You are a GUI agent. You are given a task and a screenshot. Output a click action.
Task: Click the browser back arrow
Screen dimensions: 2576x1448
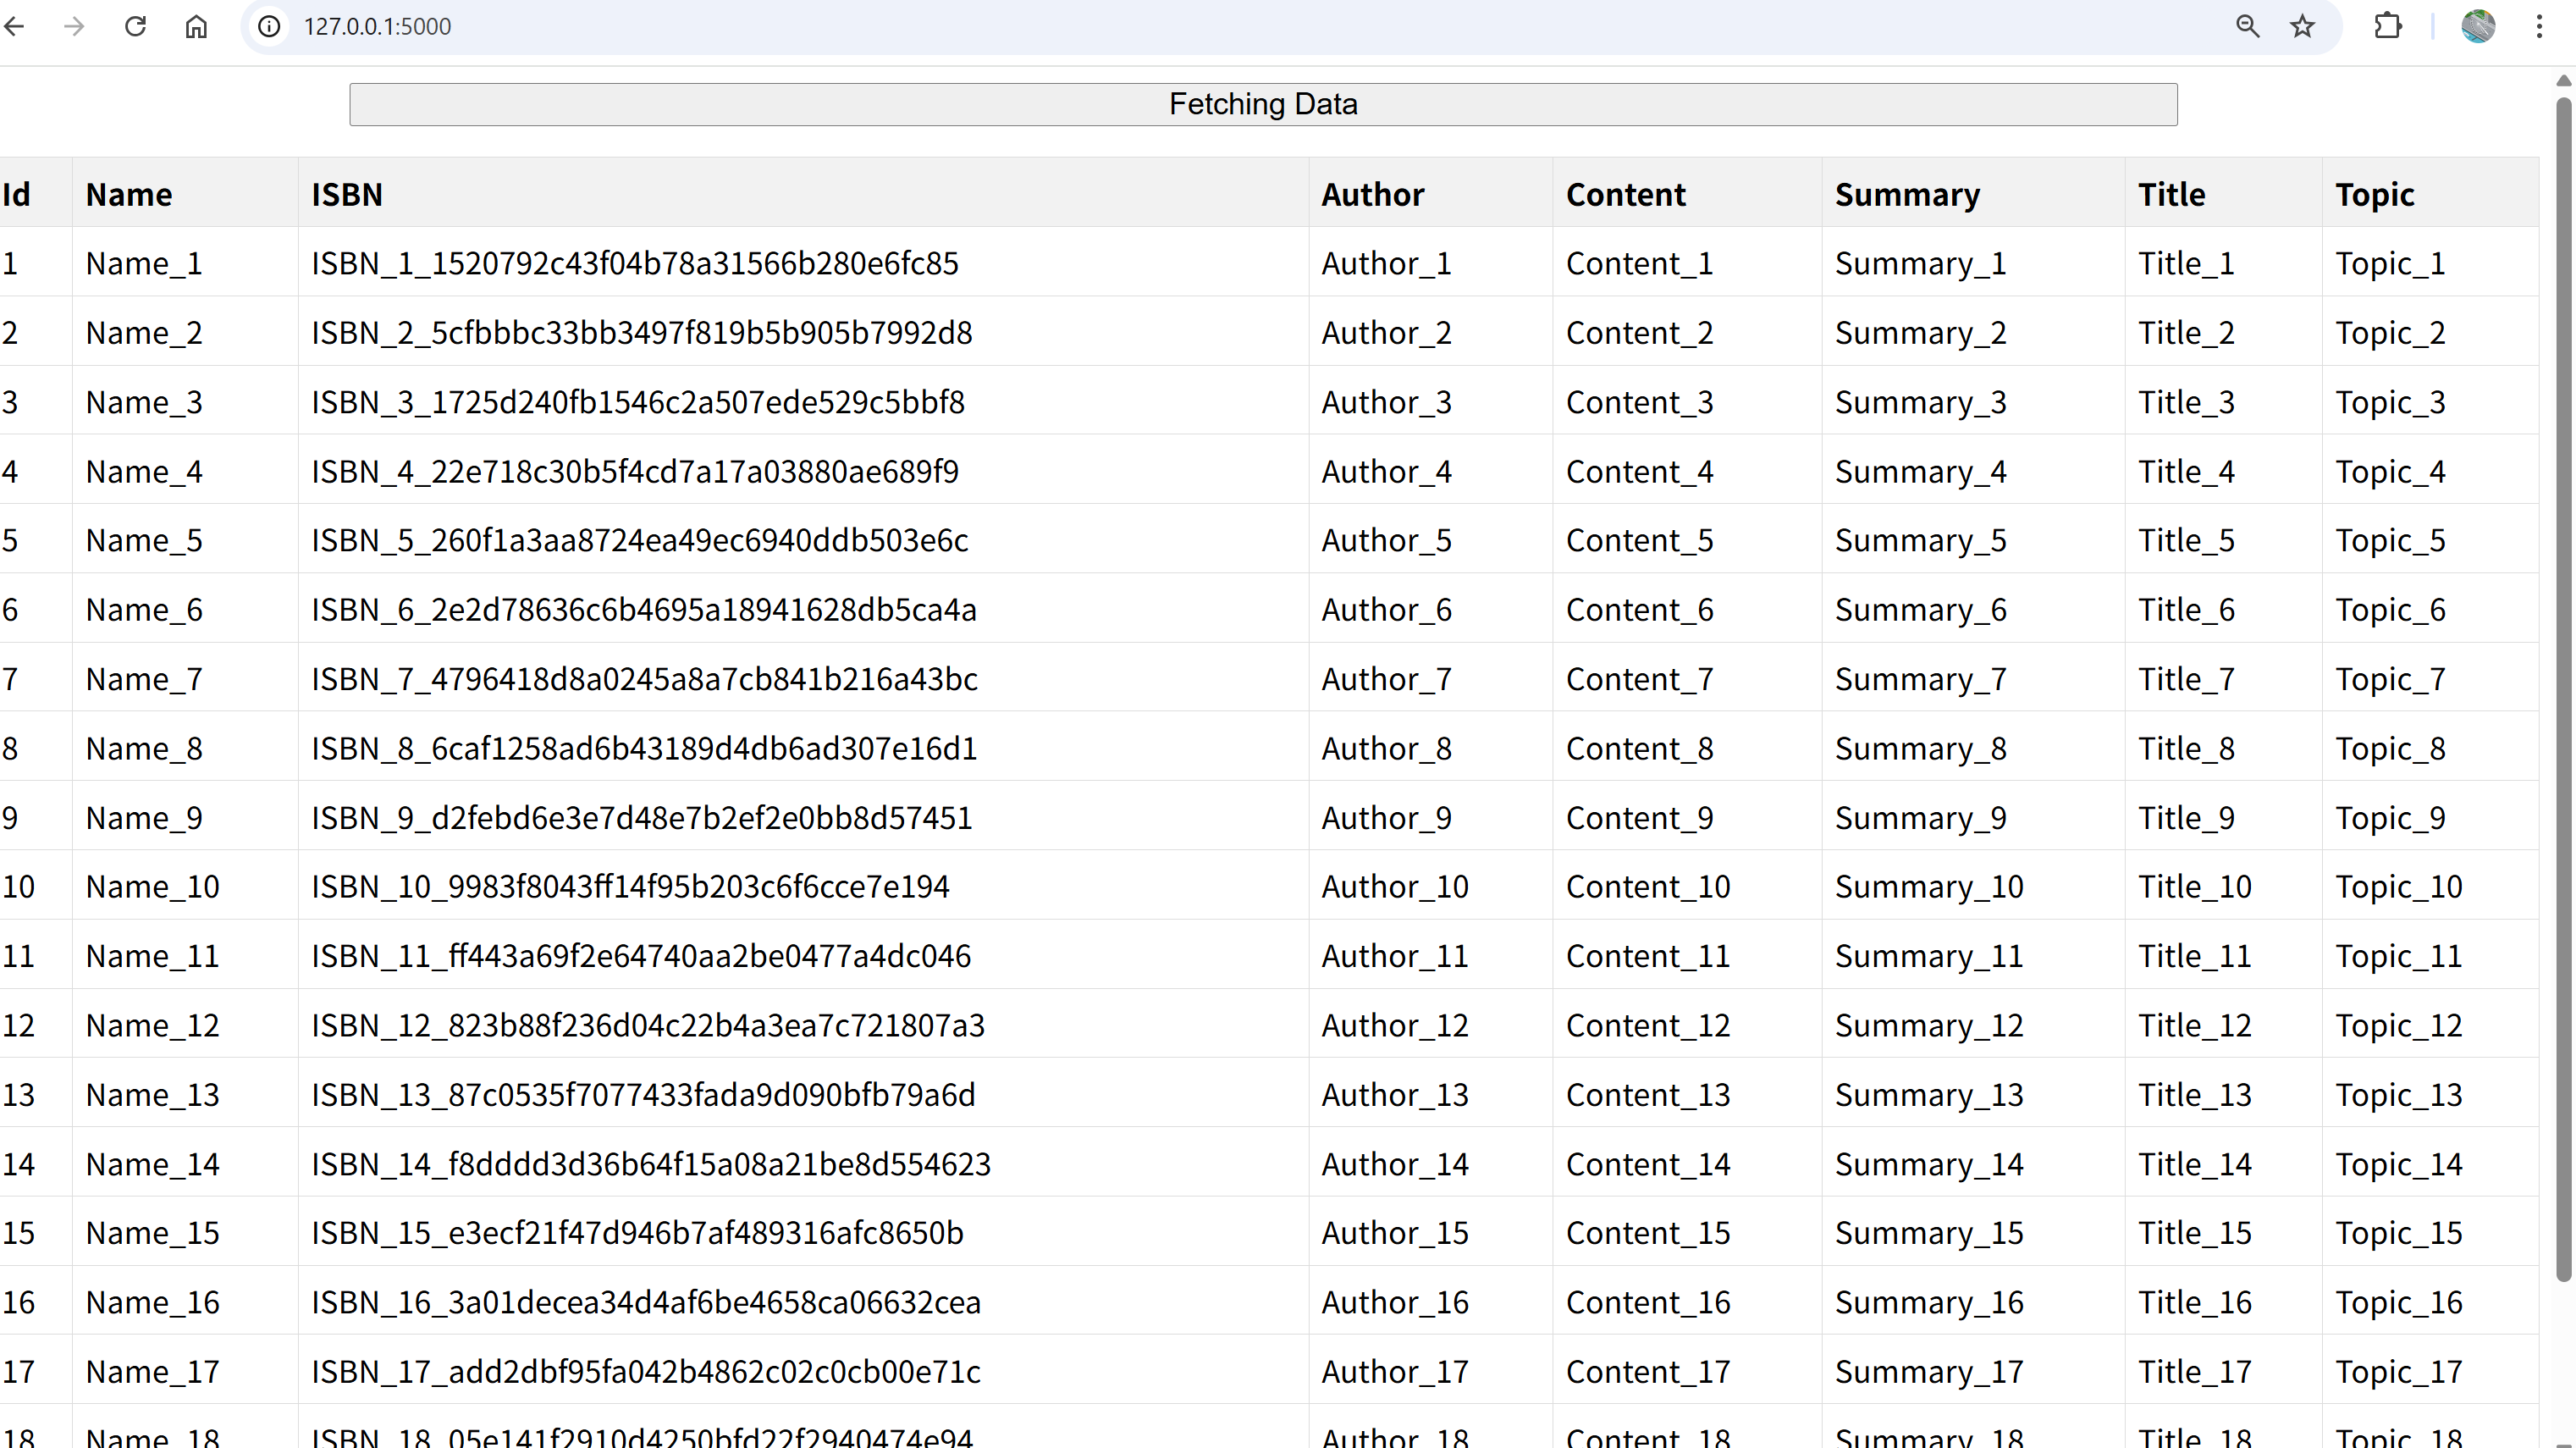(x=15, y=26)
